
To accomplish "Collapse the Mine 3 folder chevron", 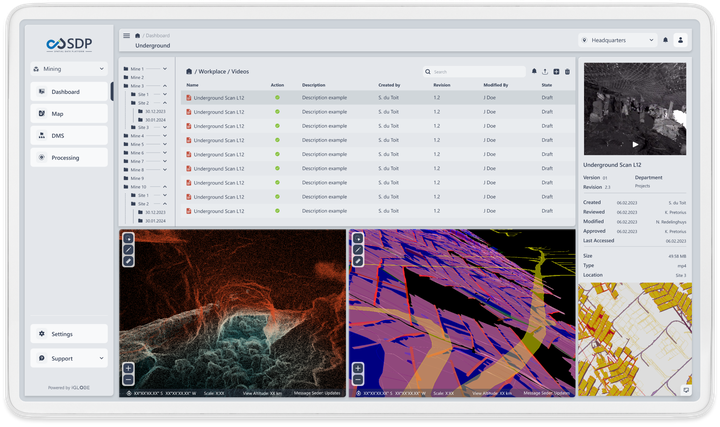I will (165, 86).
